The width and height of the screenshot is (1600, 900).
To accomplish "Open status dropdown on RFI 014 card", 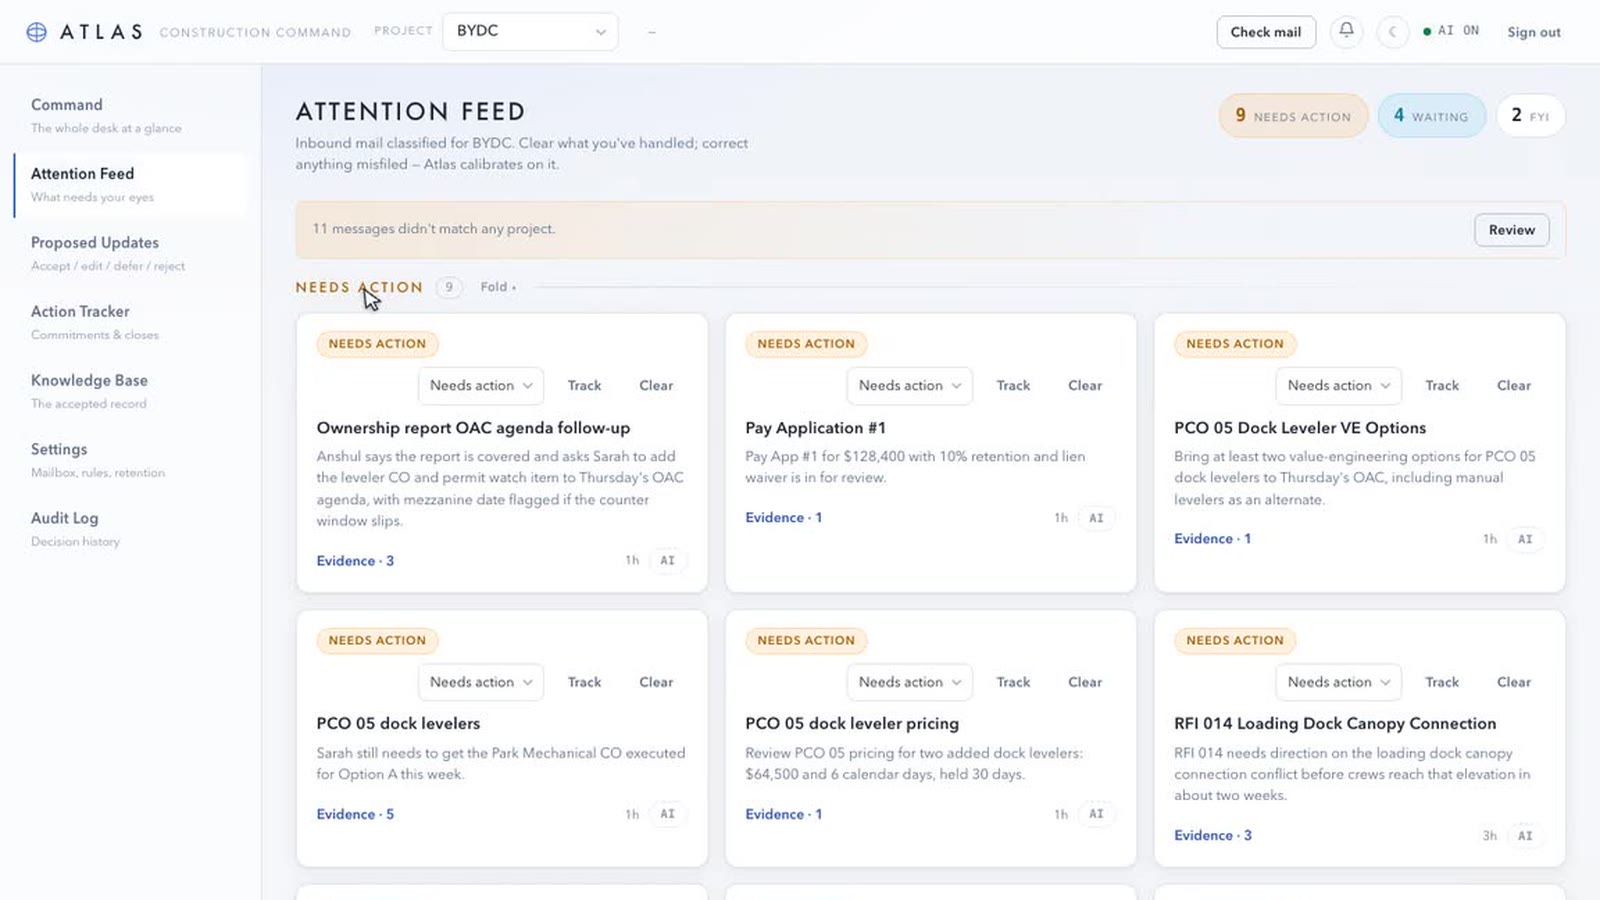I will [x=1339, y=682].
